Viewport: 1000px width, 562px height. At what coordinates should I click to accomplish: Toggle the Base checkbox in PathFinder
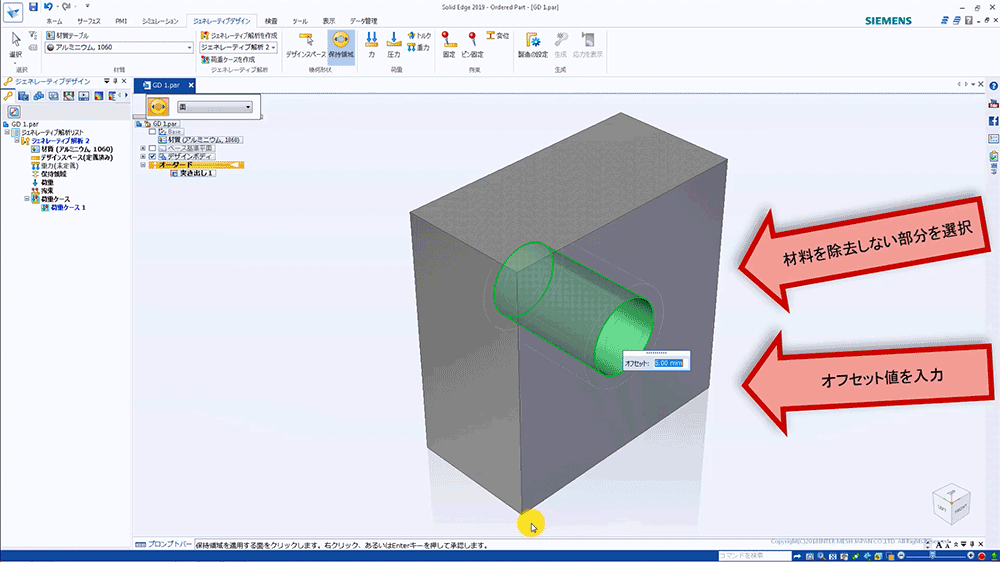(152, 131)
